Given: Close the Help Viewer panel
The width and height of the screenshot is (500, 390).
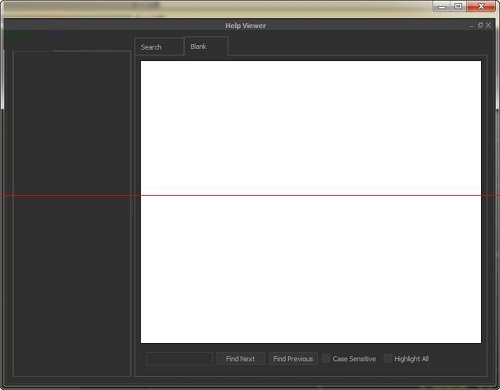Looking at the screenshot, I should click(488, 25).
